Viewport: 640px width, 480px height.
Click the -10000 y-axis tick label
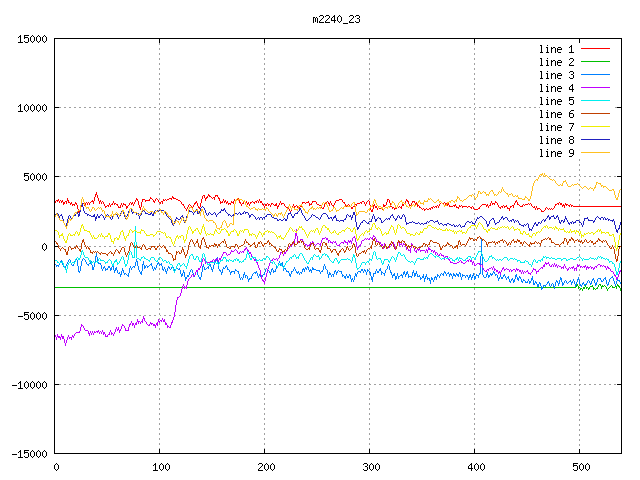[x=28, y=384]
